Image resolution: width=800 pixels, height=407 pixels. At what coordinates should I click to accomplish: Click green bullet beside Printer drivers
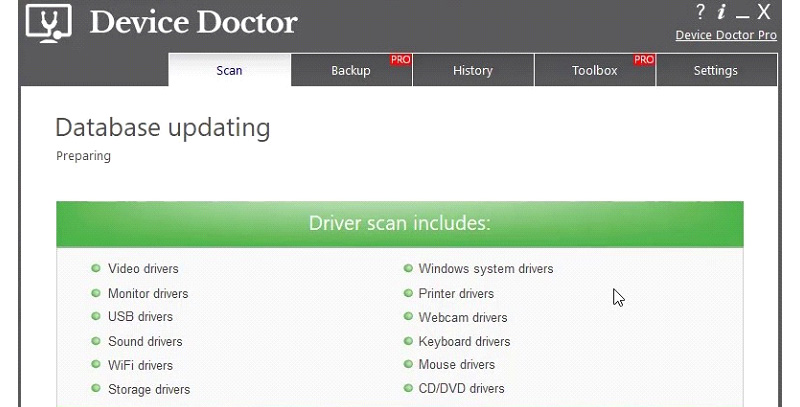(408, 293)
